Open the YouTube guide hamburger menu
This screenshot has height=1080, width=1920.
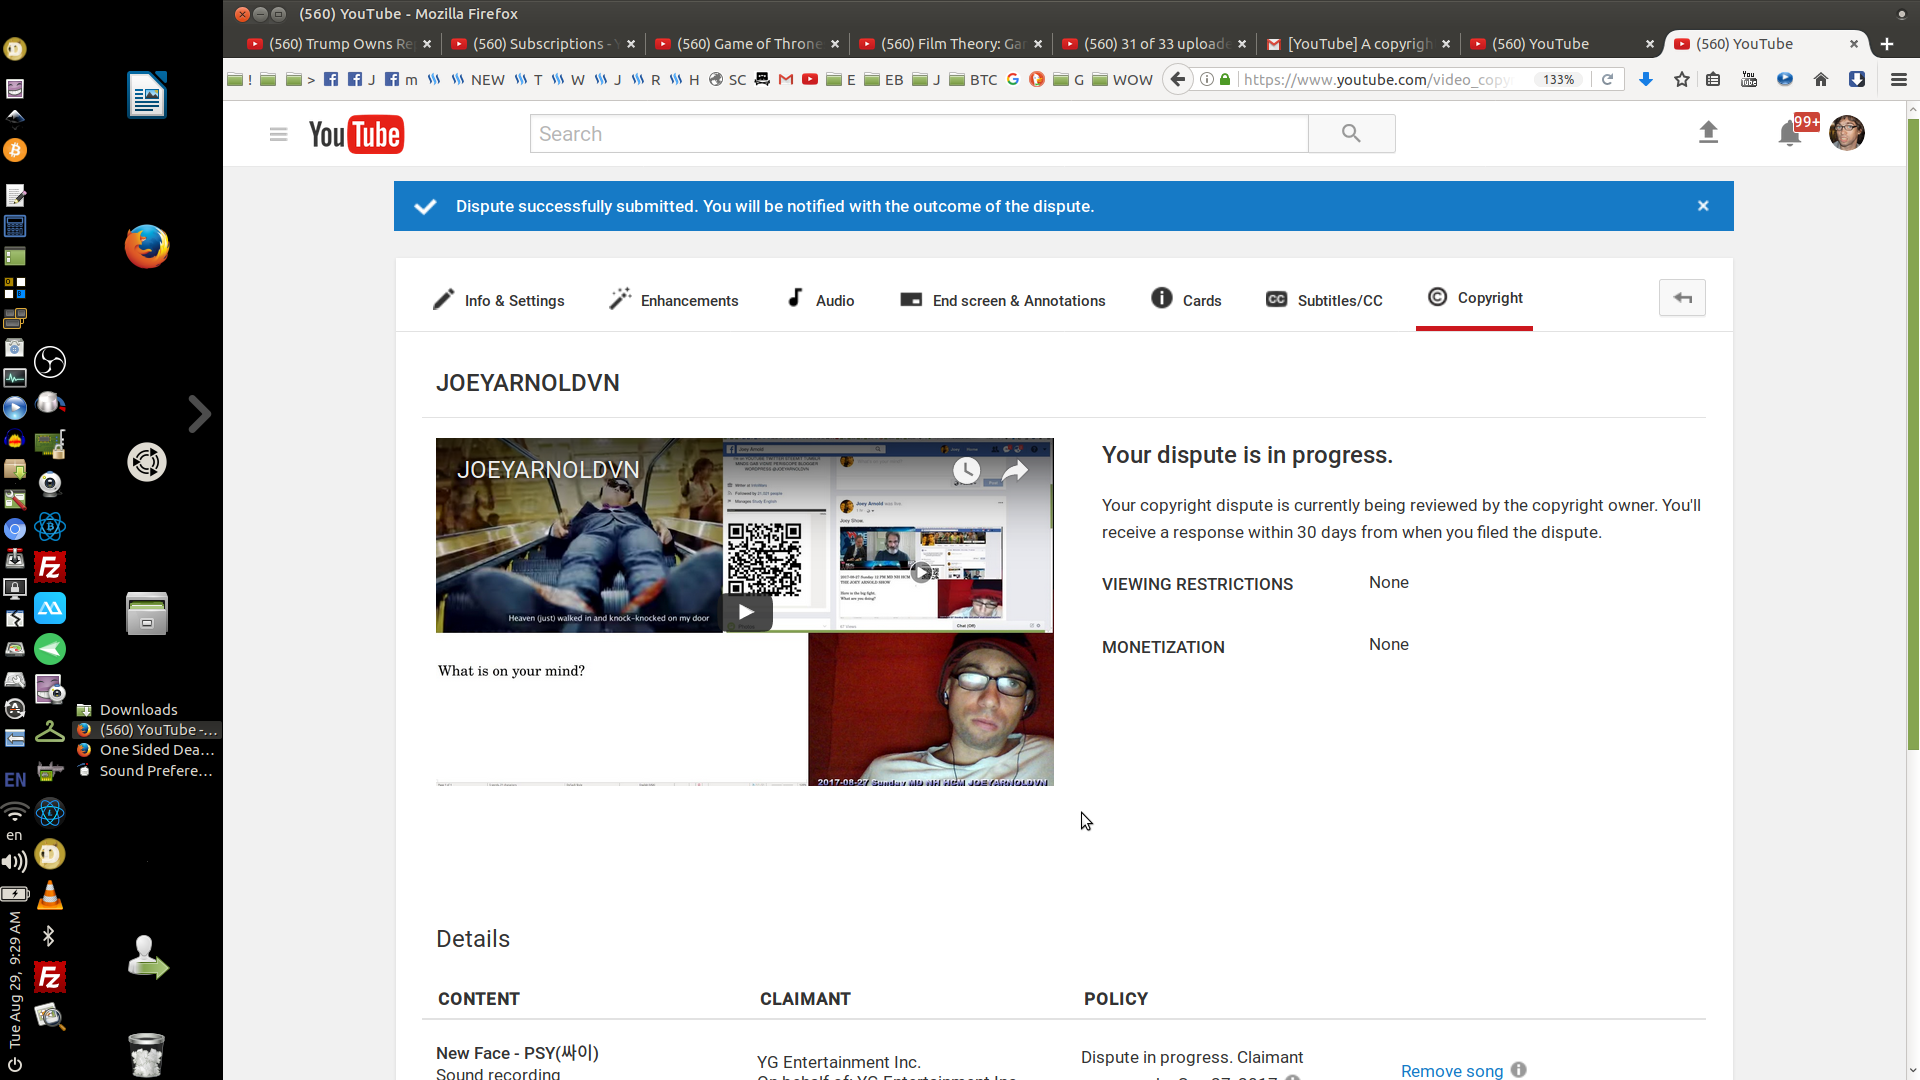(278, 134)
